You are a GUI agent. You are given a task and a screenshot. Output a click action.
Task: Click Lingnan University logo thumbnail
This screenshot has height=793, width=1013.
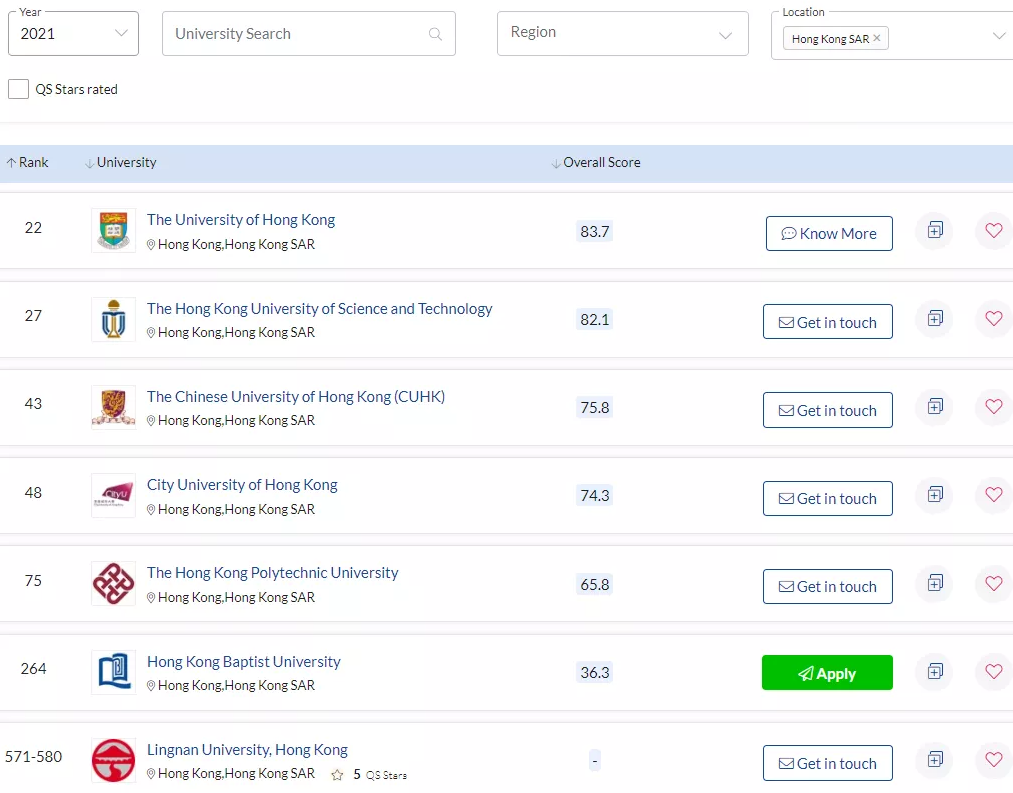point(113,760)
